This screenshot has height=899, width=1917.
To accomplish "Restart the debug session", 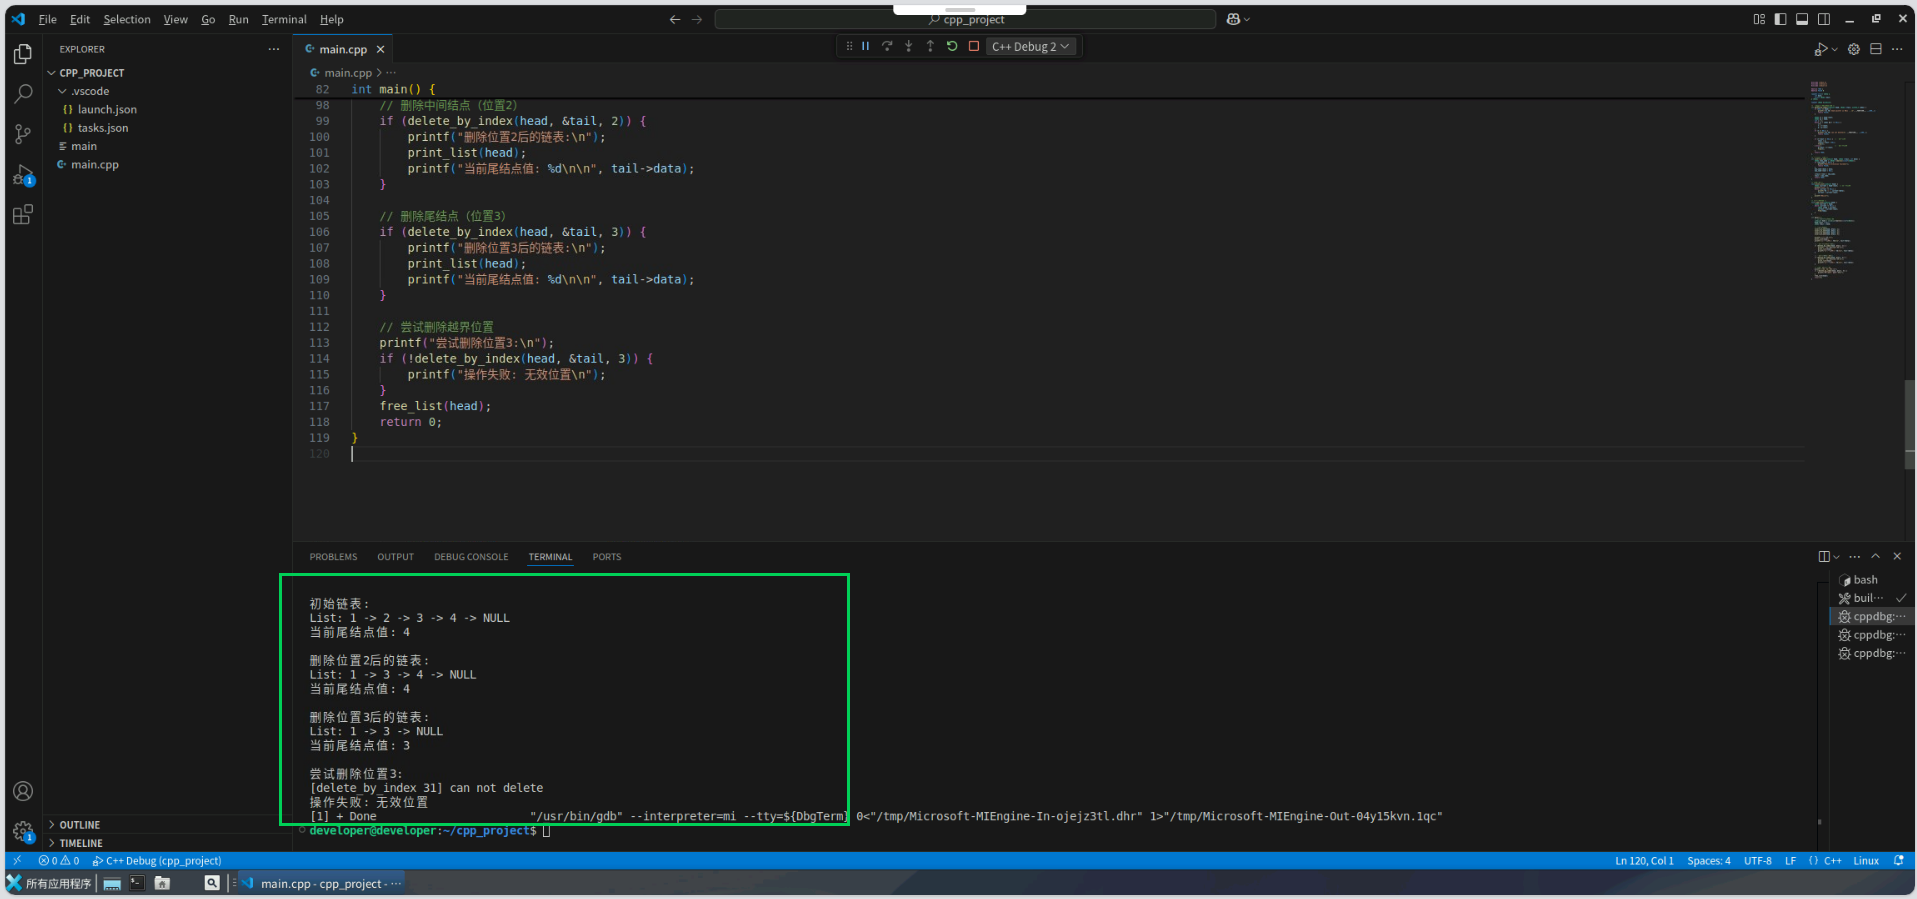I will [x=952, y=46].
